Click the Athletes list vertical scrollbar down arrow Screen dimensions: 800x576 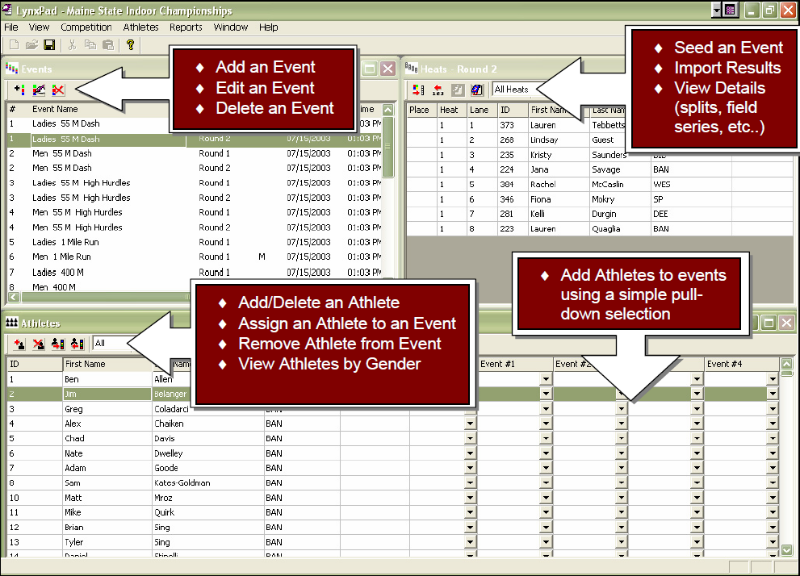pos(787,550)
